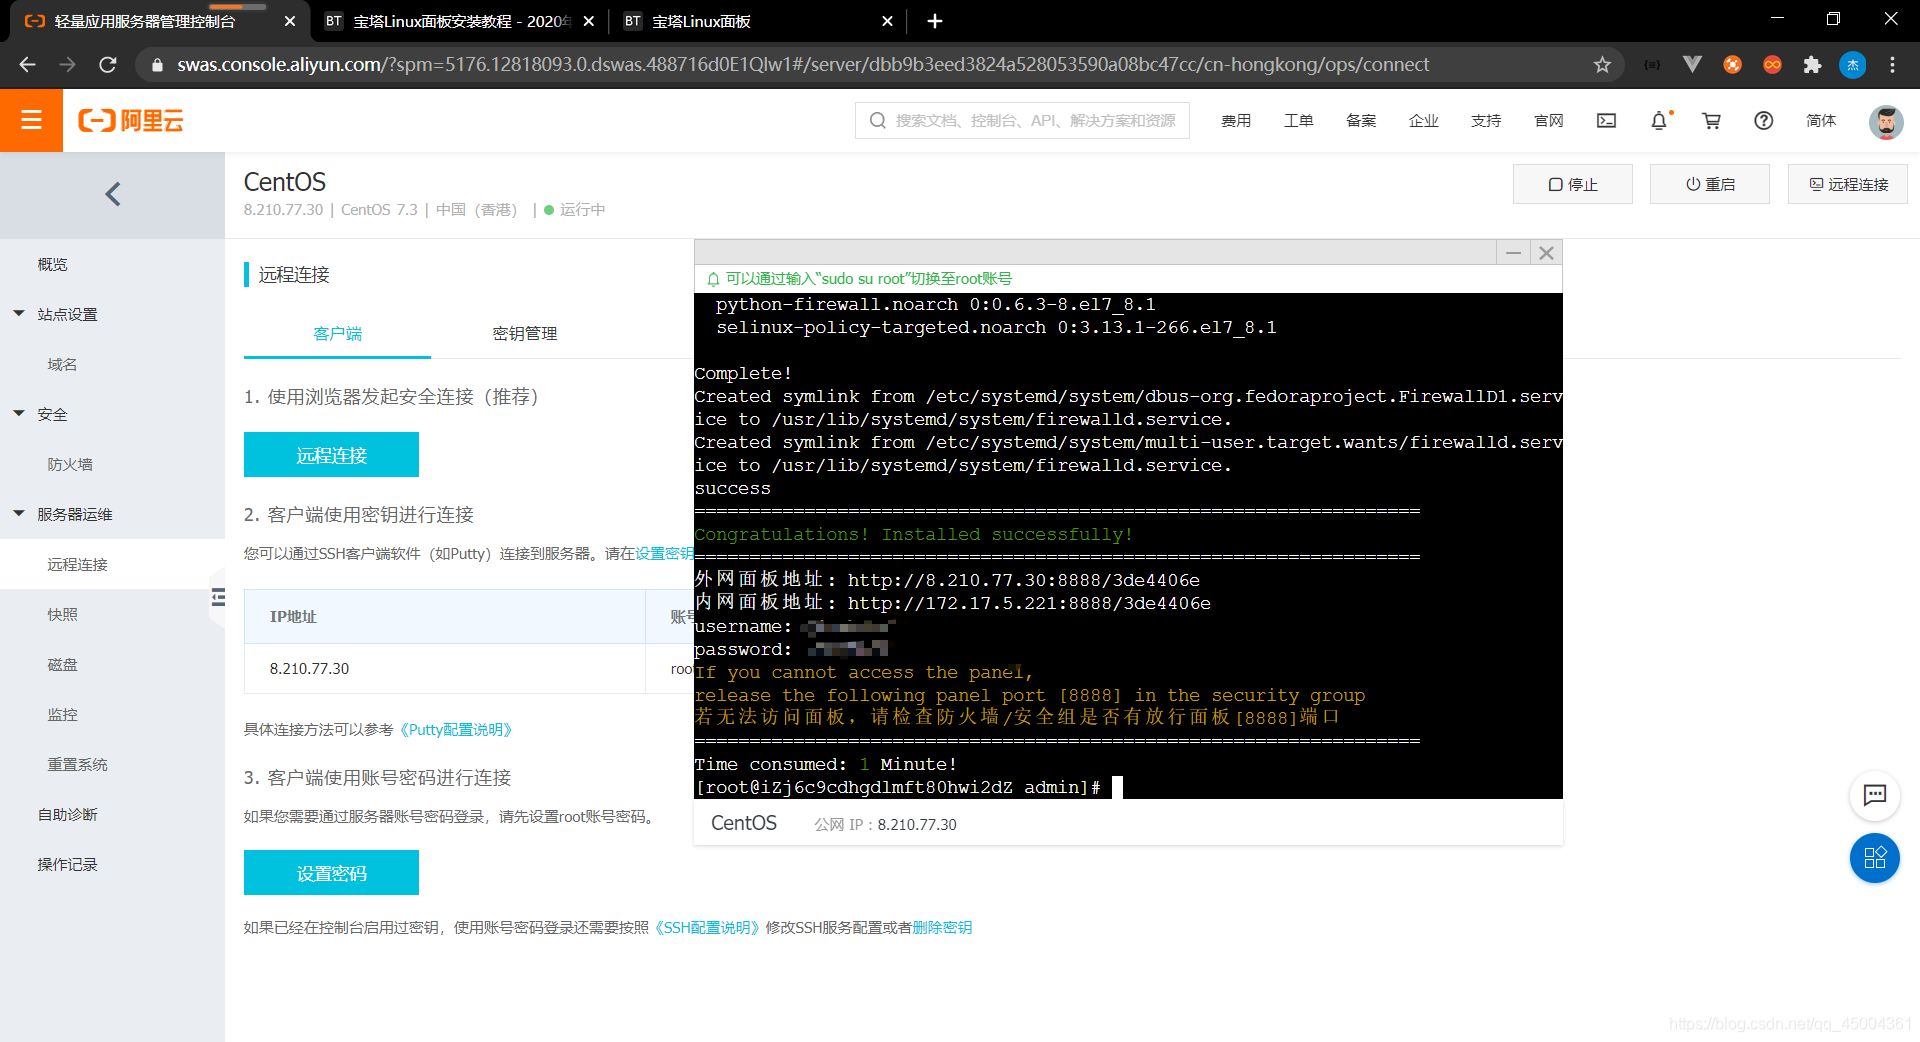Click the cyan 远程连接 button
Image resolution: width=1920 pixels, height=1042 pixels.
tap(331, 455)
